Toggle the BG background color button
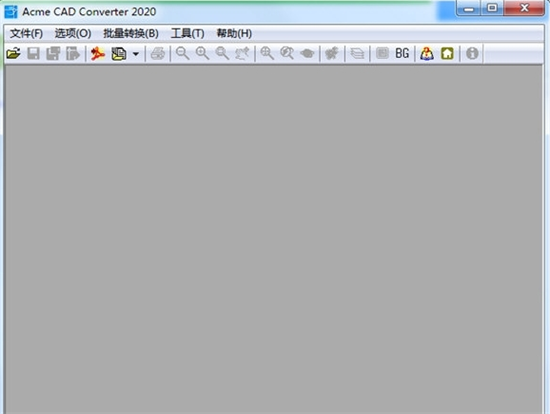Image resolution: width=550 pixels, height=414 pixels. click(402, 54)
